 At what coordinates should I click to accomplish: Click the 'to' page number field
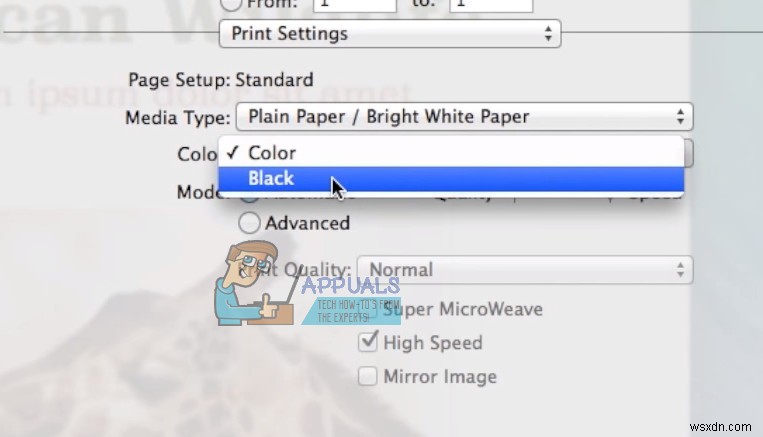click(490, 5)
